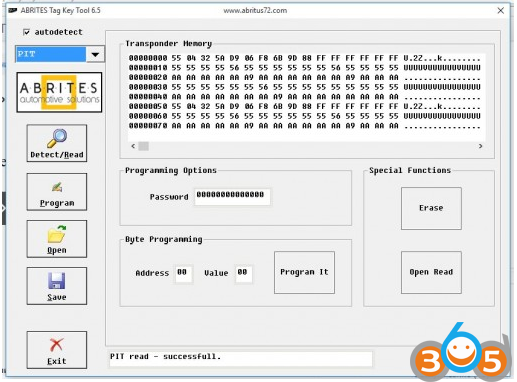Click the Open folder icon
Screen dimensions: 517x382
[x=57, y=234]
